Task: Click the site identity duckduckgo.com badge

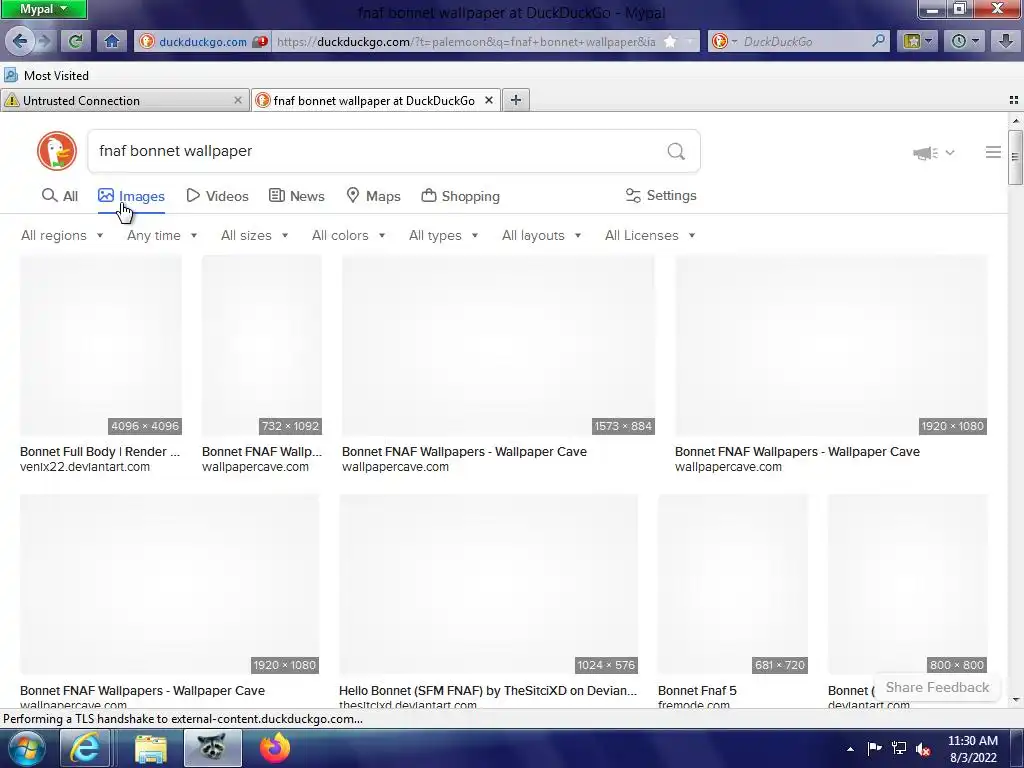Action: 203,41
